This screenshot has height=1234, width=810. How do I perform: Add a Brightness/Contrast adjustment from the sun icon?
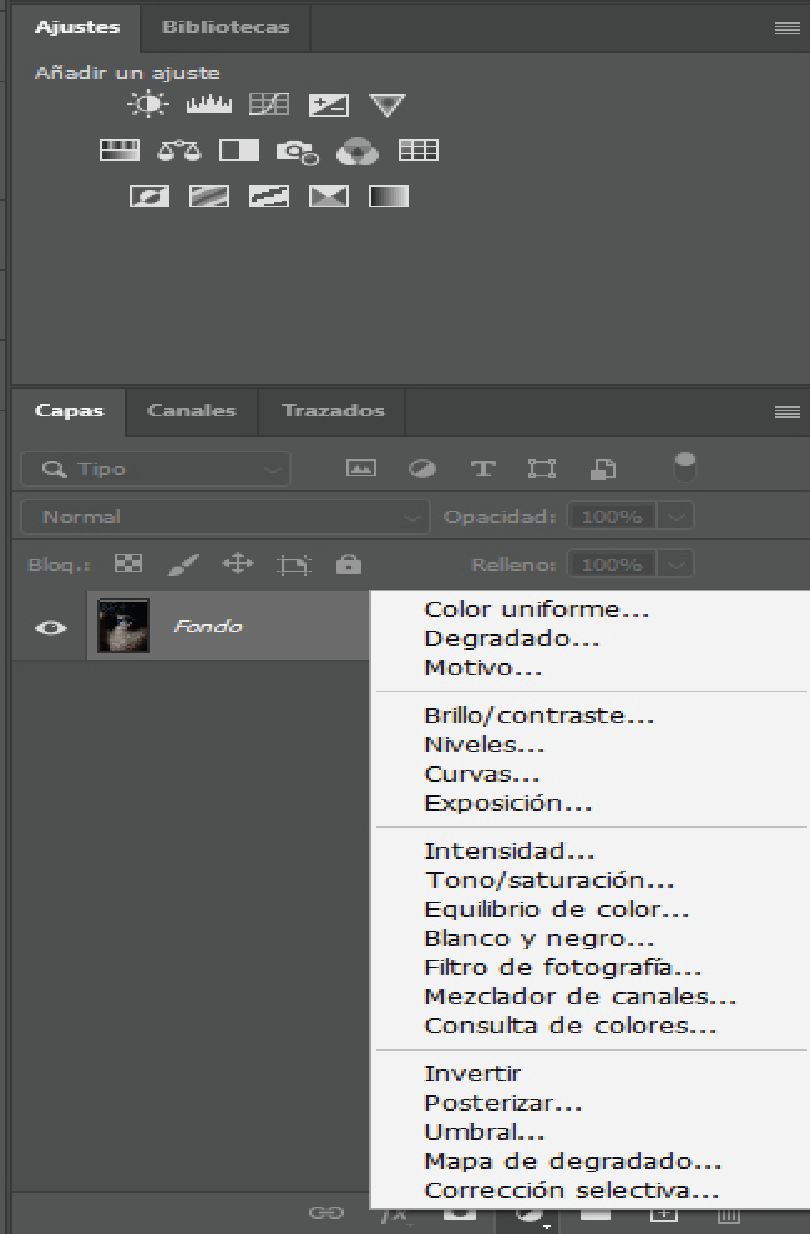pos(149,104)
